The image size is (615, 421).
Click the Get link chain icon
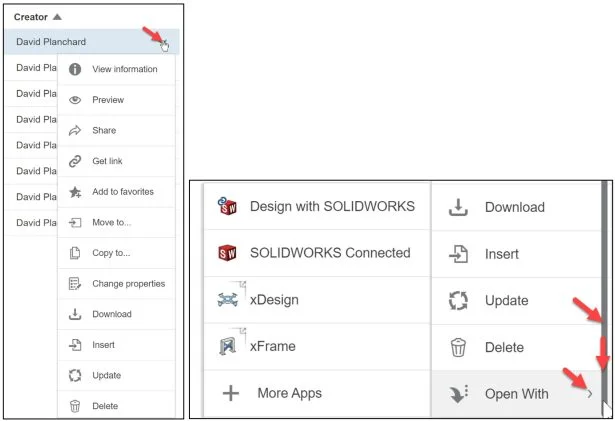click(74, 161)
